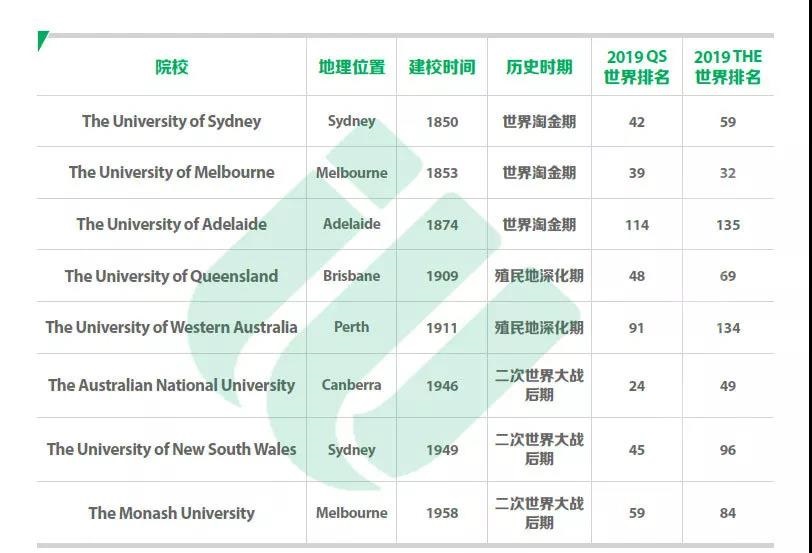Click THE ranking 135
Image resolution: width=812 pixels, height=553 pixels.
(x=728, y=225)
